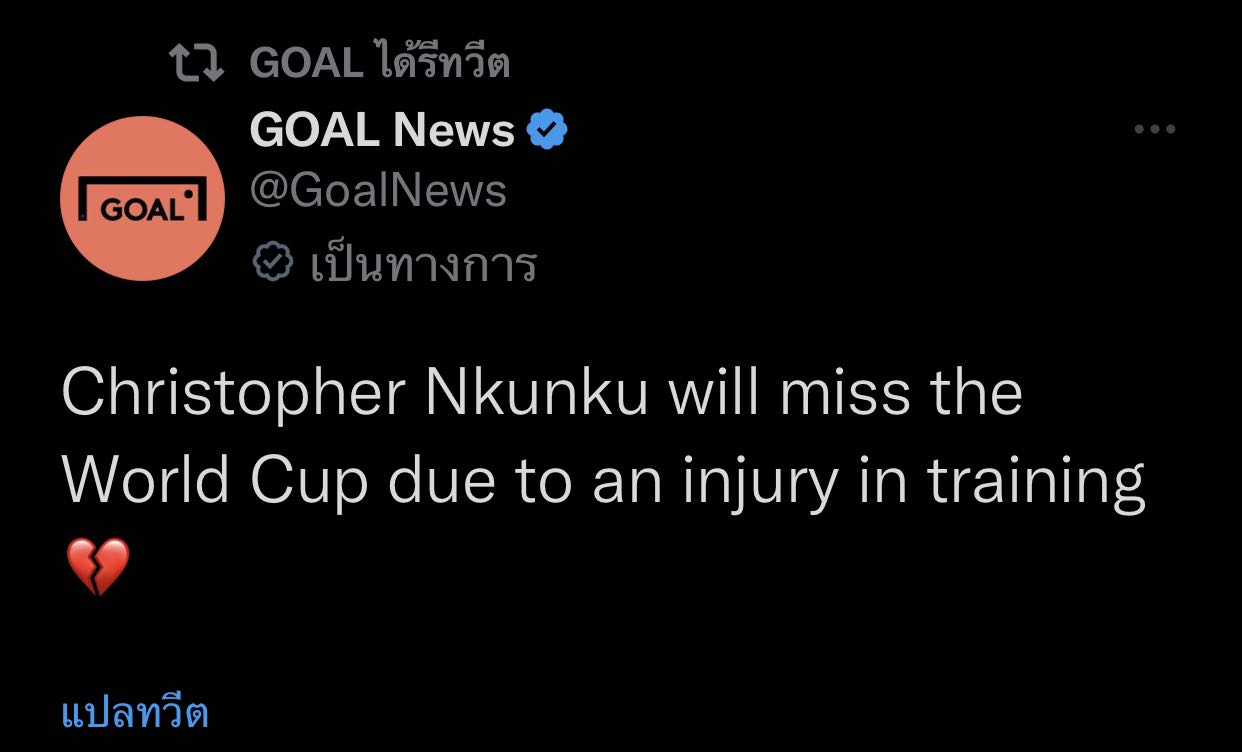This screenshot has height=752, width=1242.
Task: Translate the tweet via "แปลทวีต"
Action: [x=135, y=714]
